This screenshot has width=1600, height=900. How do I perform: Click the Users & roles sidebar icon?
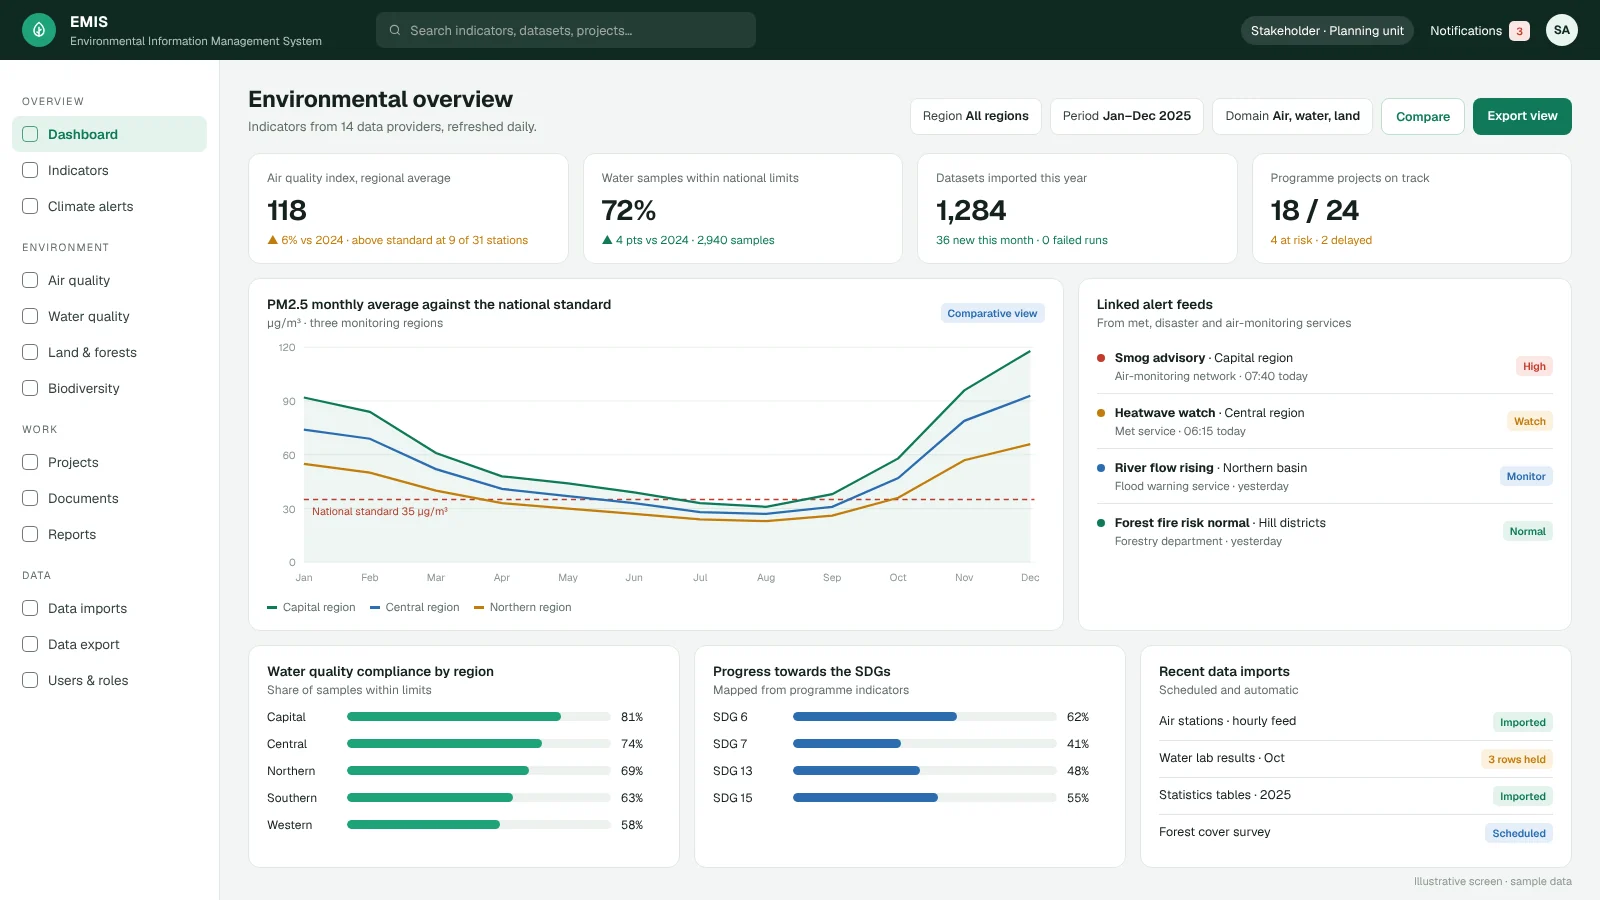coord(30,680)
